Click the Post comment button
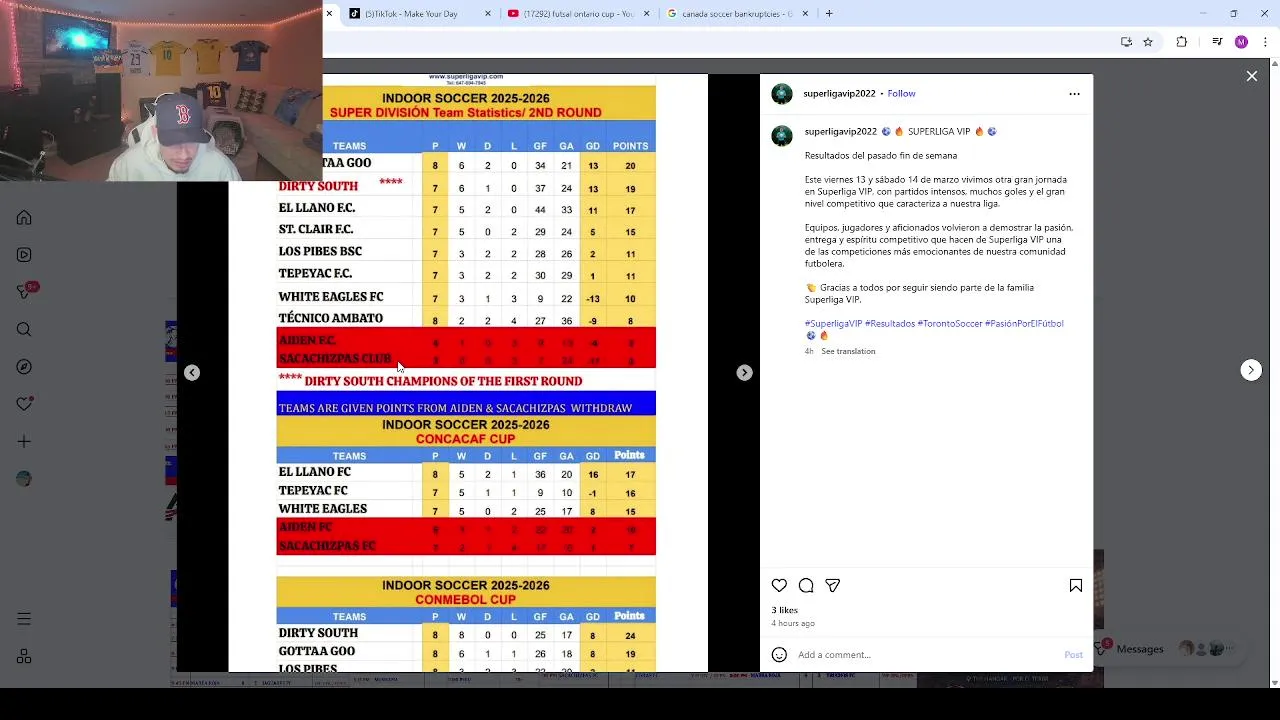1280x720 pixels. [x=1073, y=655]
